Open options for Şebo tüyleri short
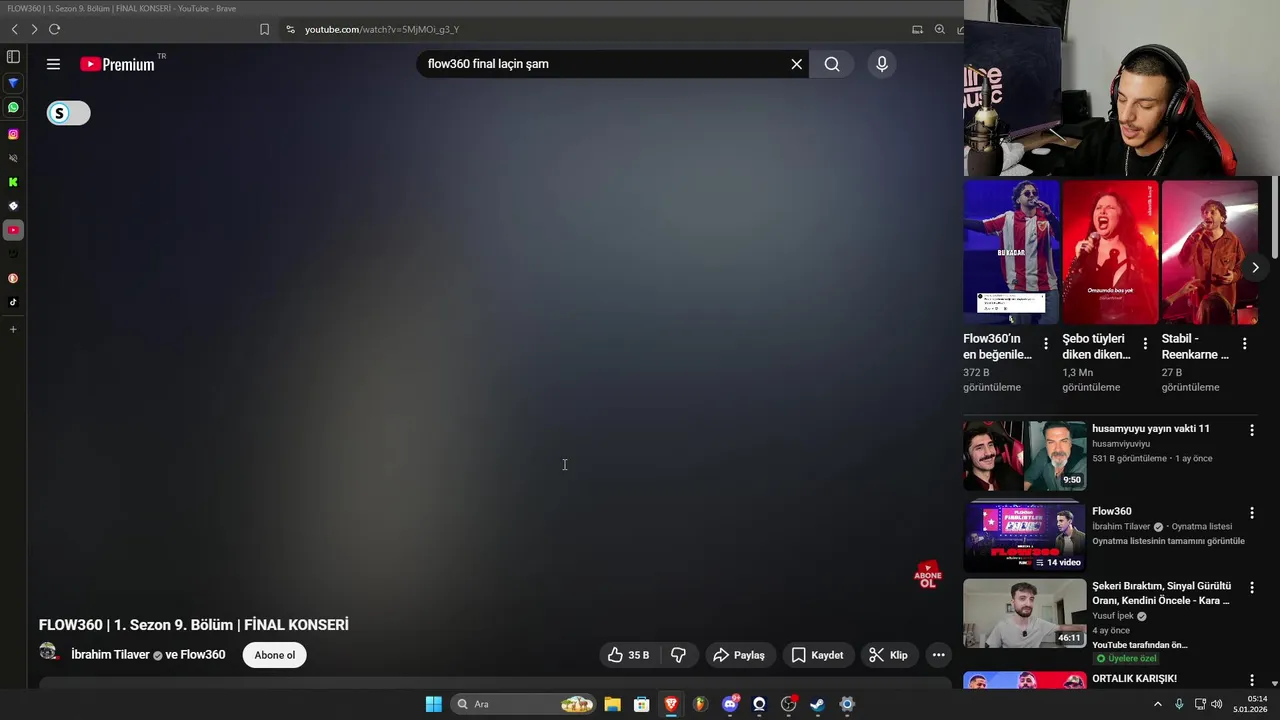The width and height of the screenshot is (1280, 720). pos(1145,343)
